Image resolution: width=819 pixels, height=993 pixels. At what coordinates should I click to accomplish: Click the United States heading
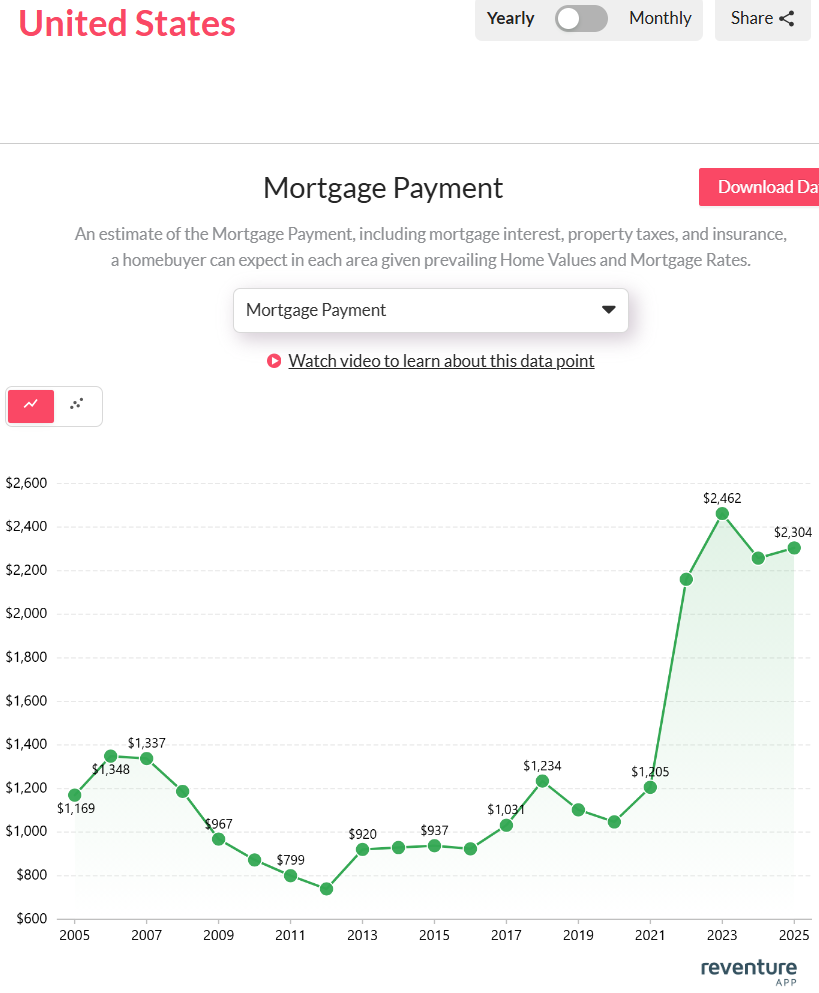coord(126,23)
